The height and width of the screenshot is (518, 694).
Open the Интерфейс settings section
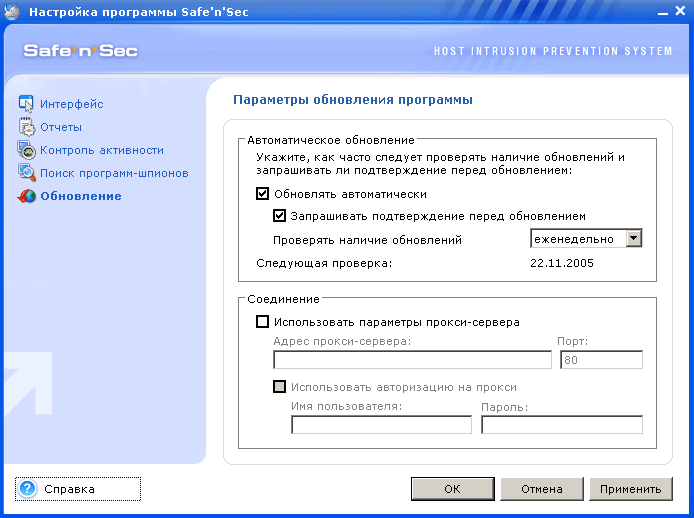click(x=72, y=104)
